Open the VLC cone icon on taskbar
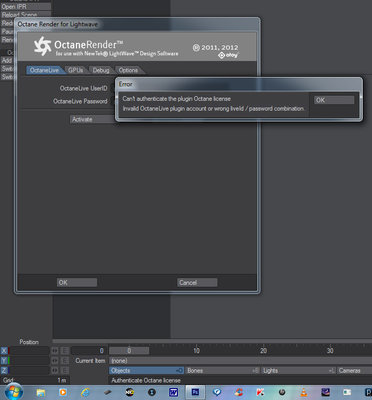 coord(304,392)
